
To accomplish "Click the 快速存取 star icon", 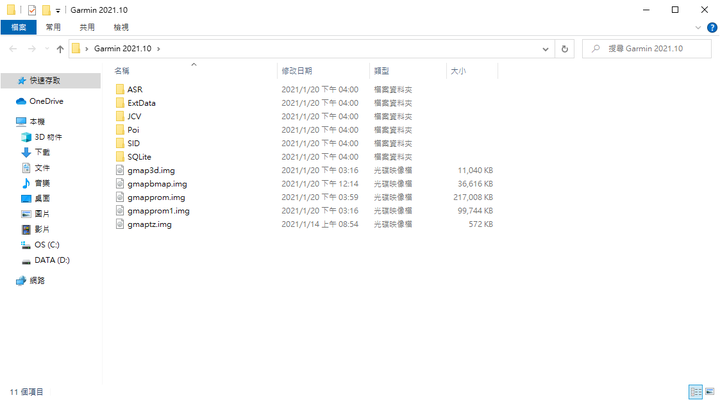I will (x=22, y=81).
